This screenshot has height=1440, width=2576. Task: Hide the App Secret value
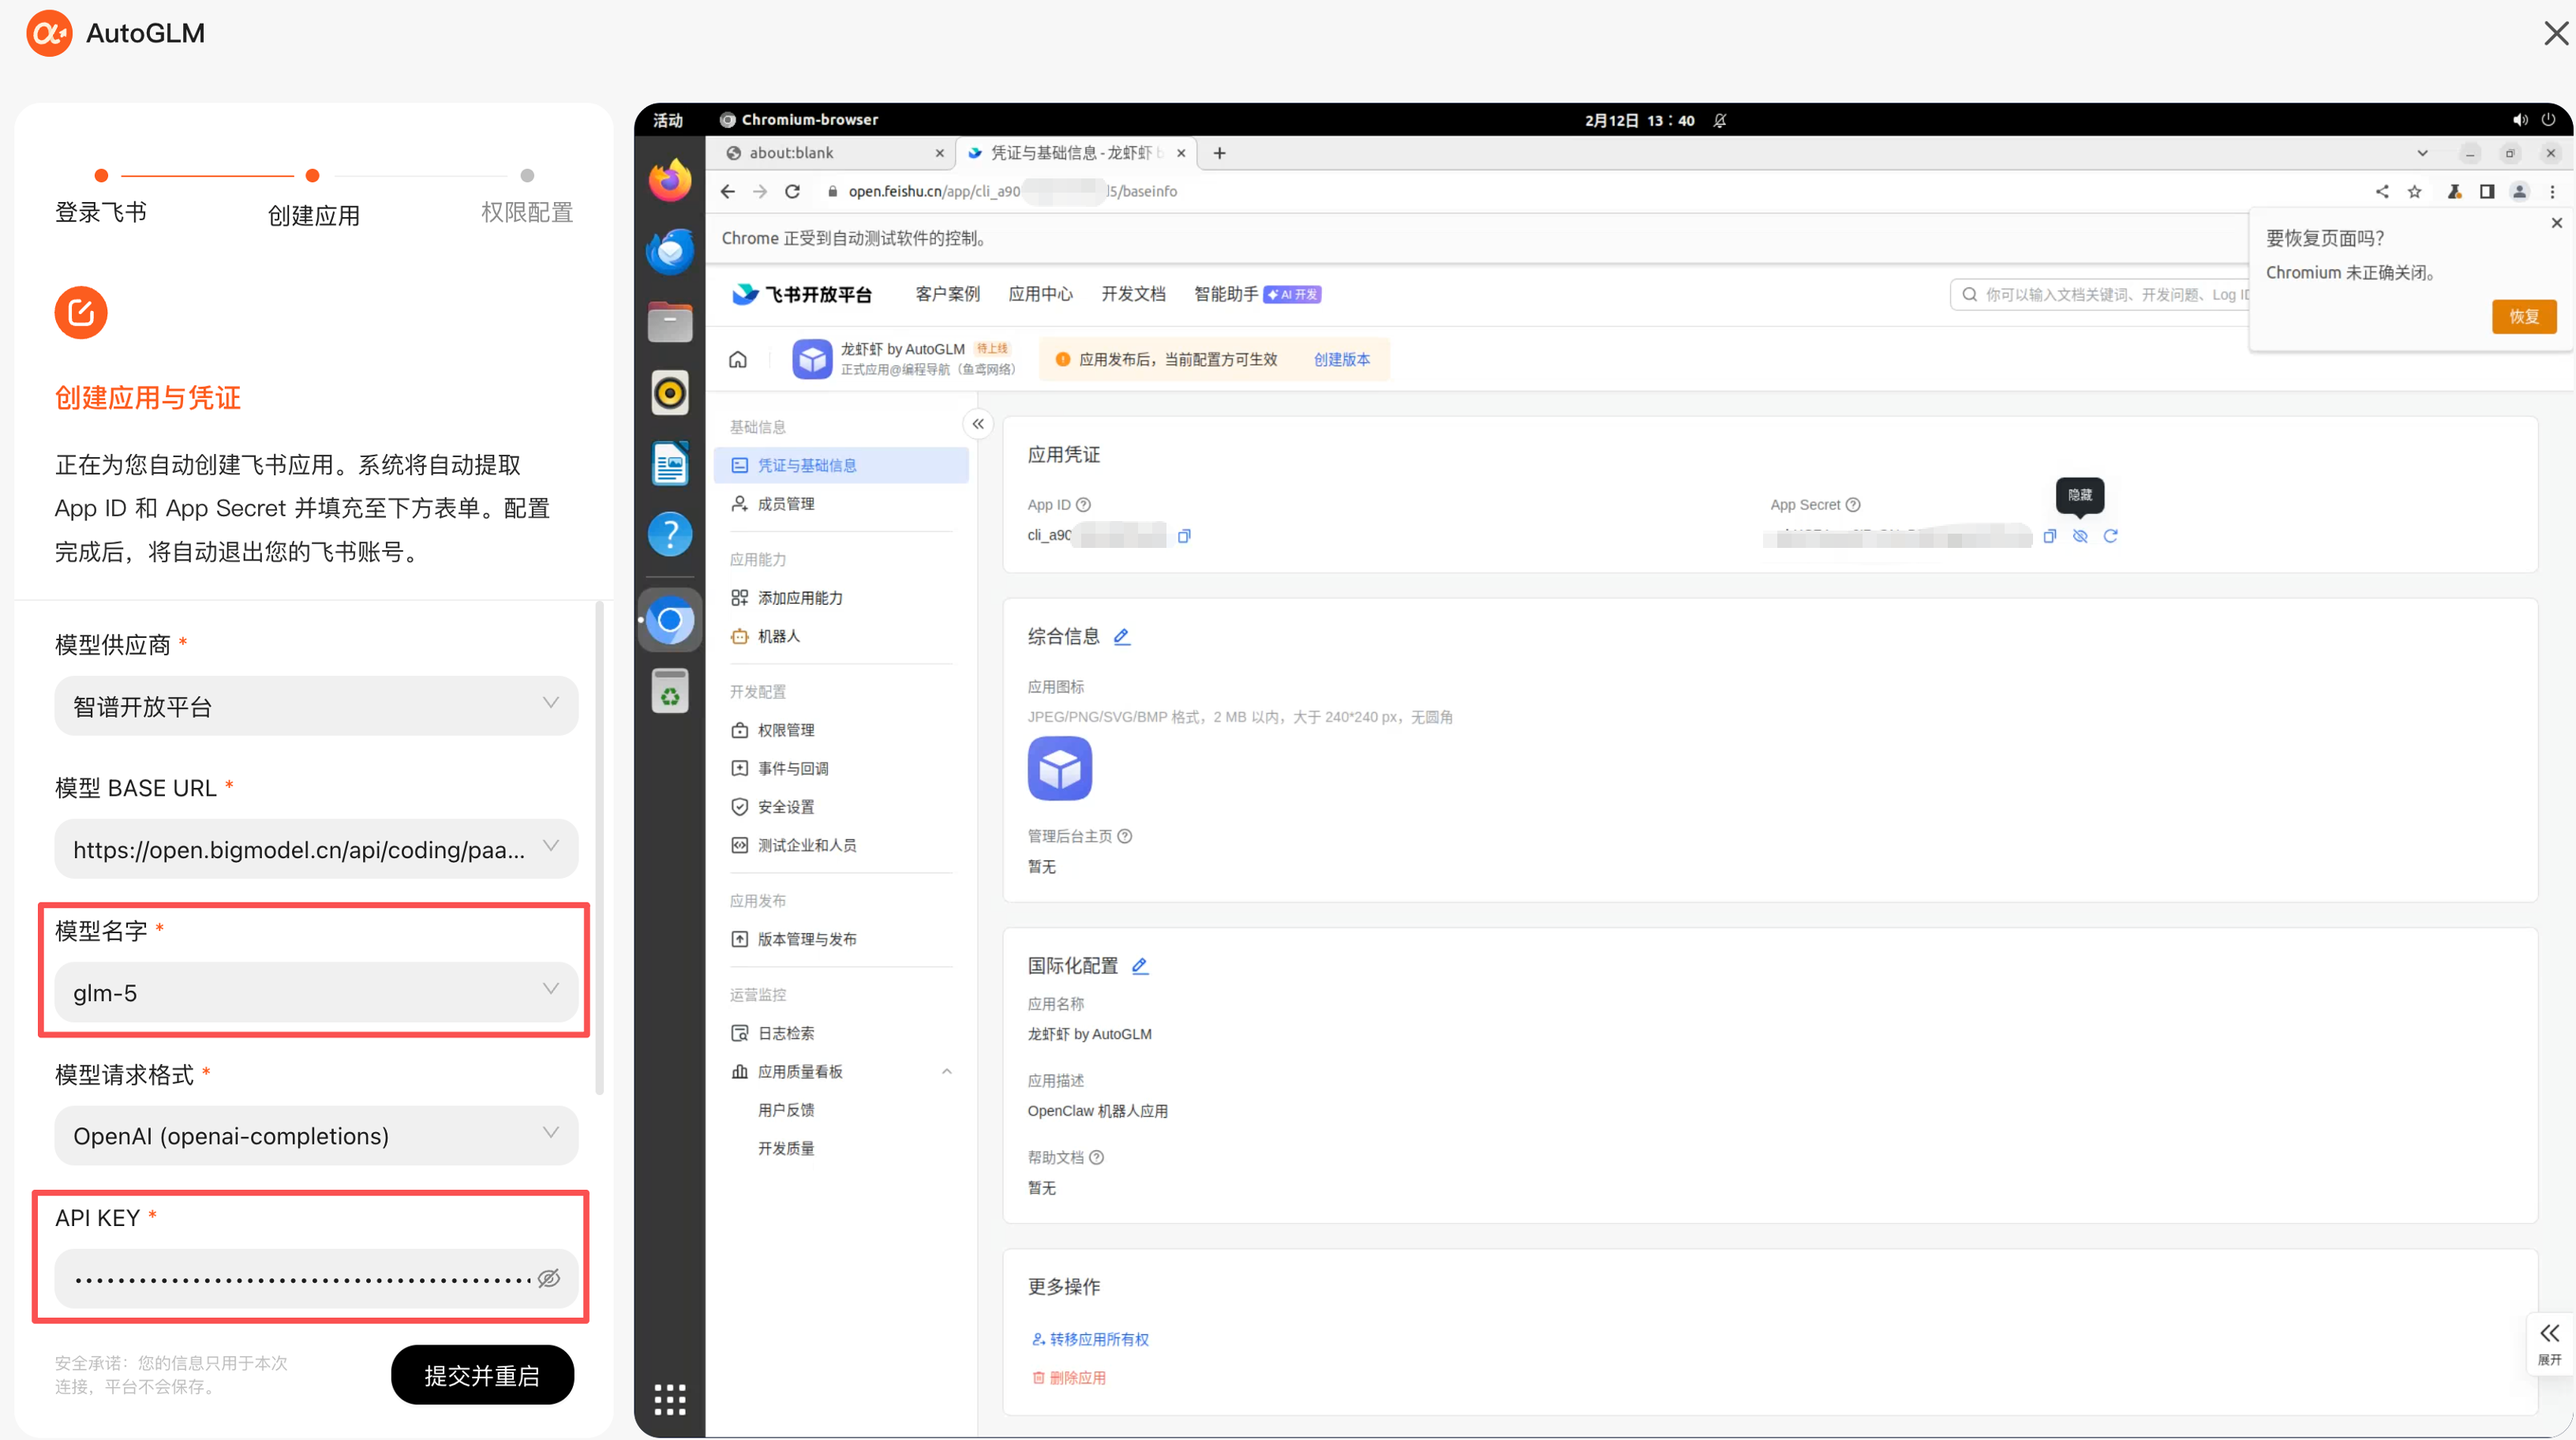(x=2080, y=536)
